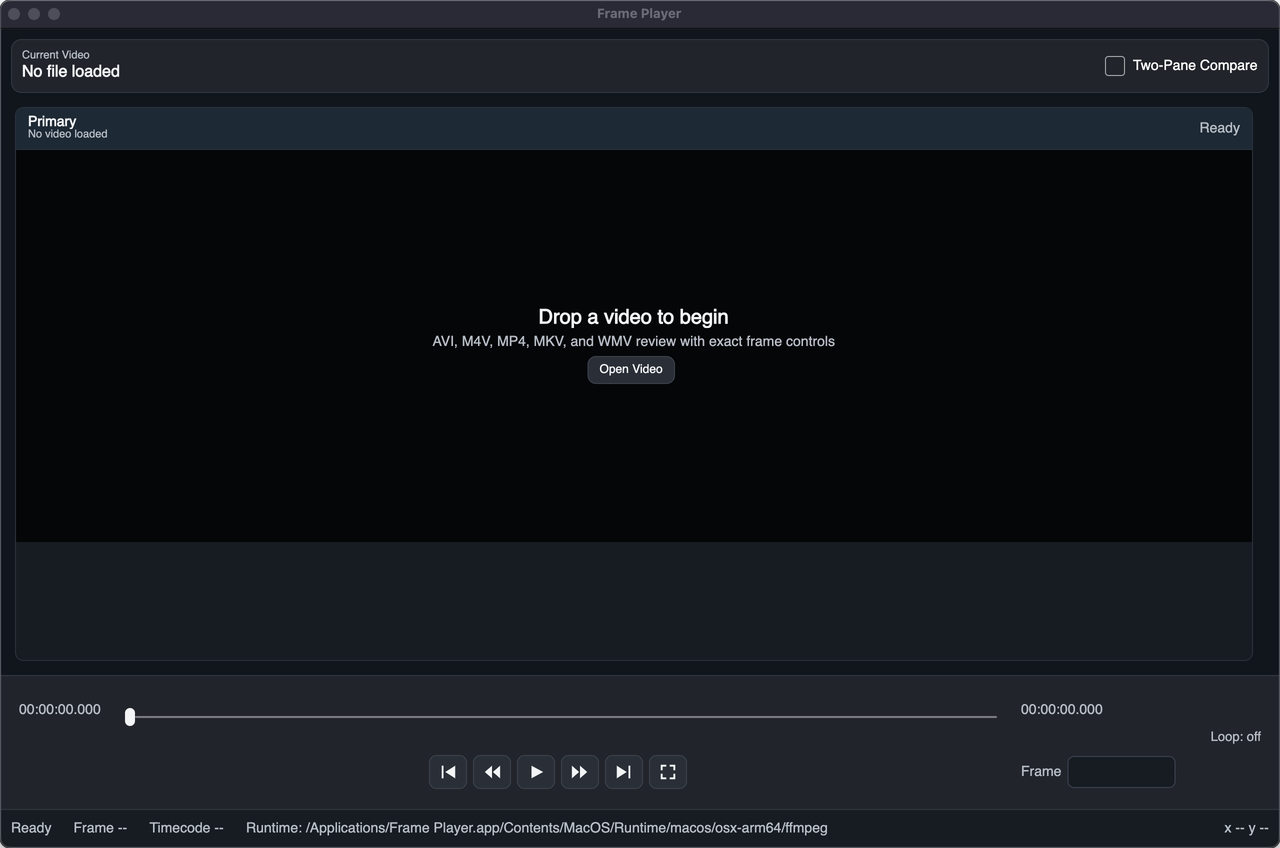
Task: Click the Frame number input field
Action: (1121, 772)
